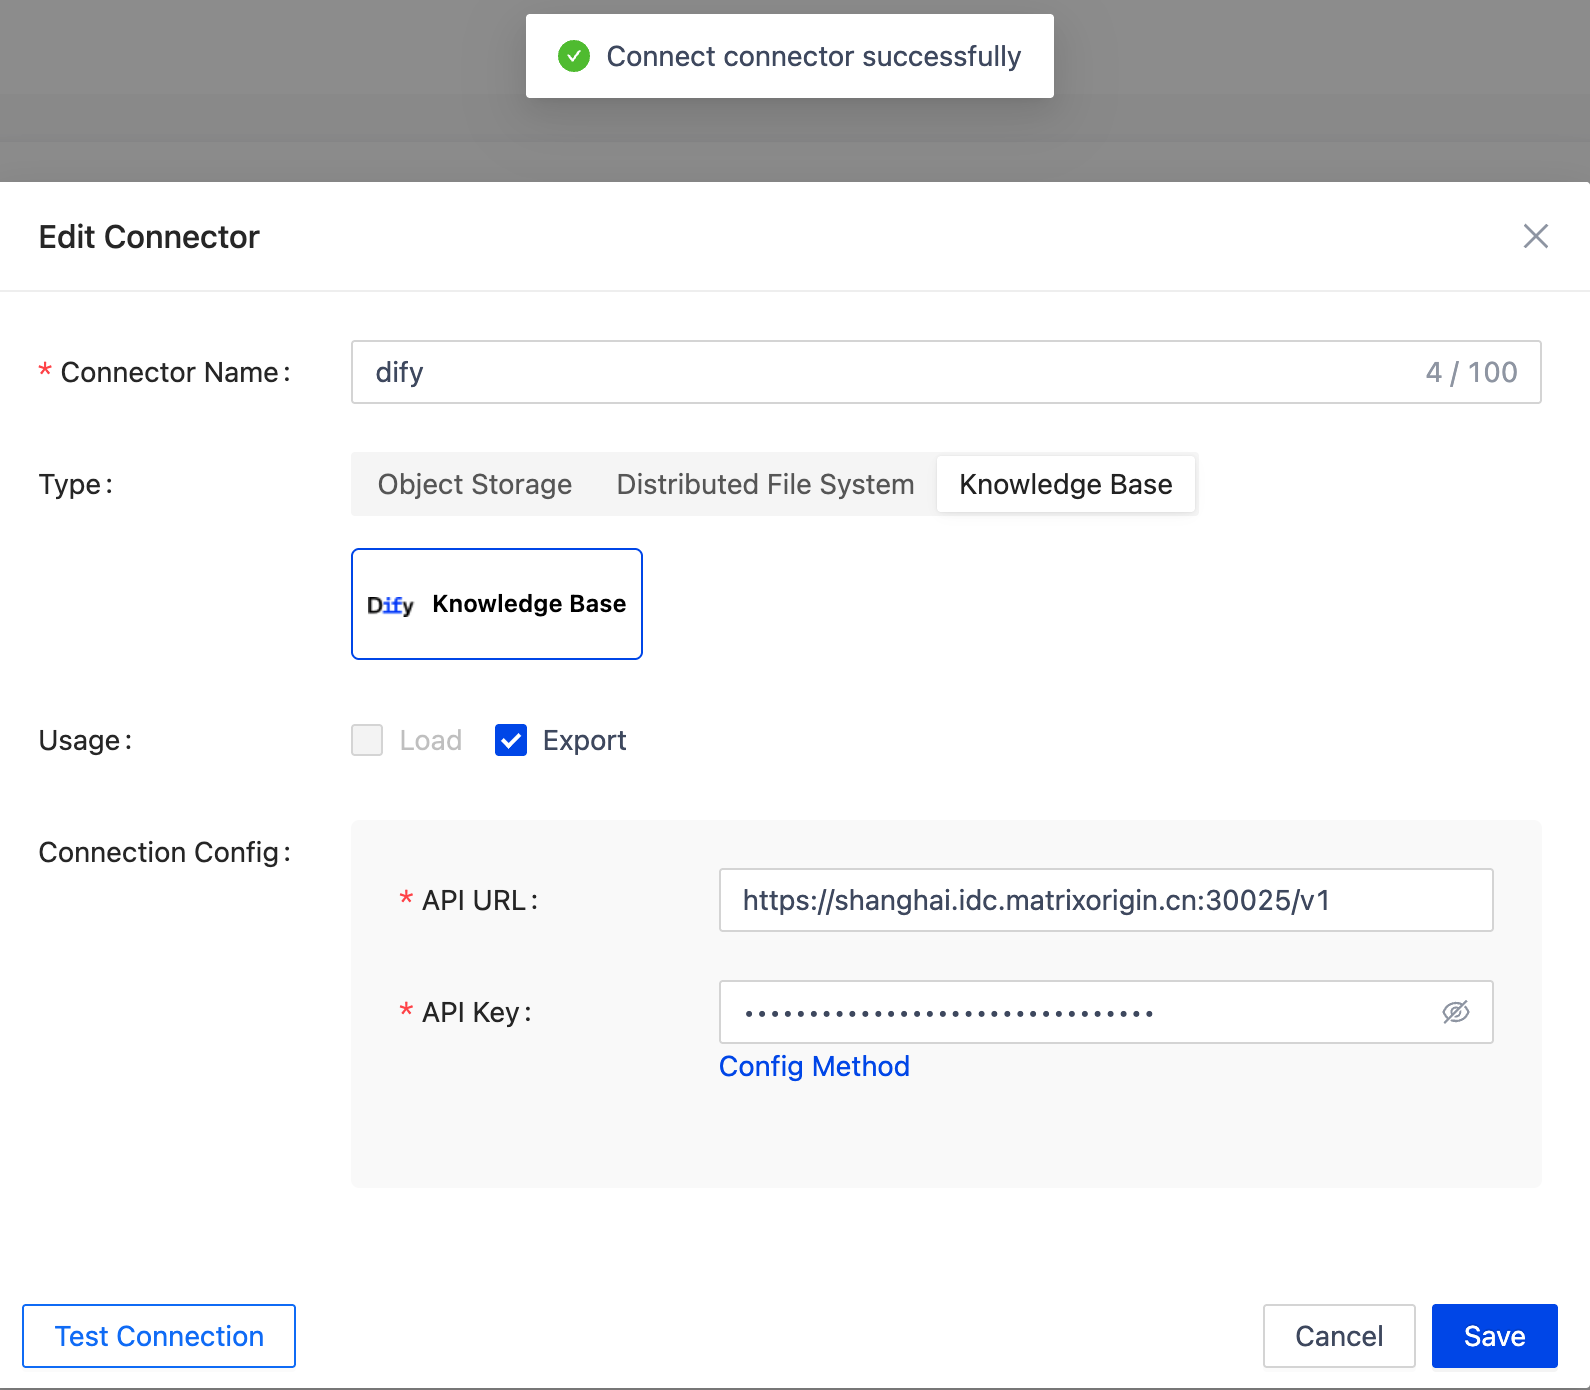Click the 'Edit Connector' title text
The image size is (1590, 1390).
coord(149,237)
